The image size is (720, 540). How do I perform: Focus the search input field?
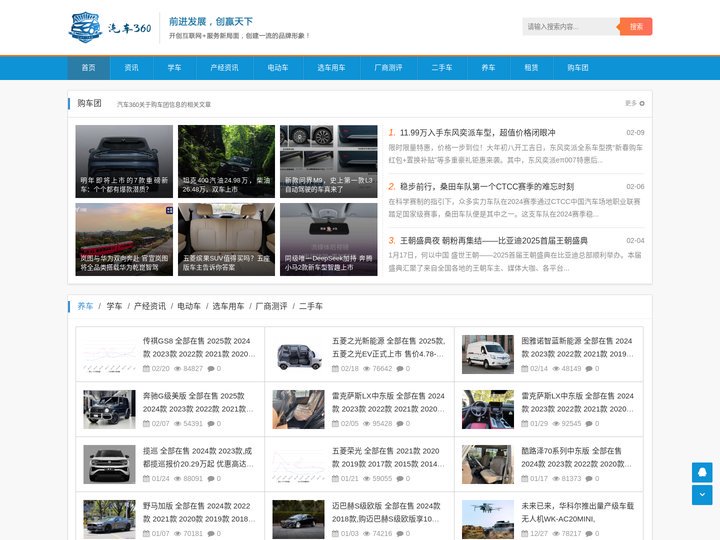[x=571, y=27]
